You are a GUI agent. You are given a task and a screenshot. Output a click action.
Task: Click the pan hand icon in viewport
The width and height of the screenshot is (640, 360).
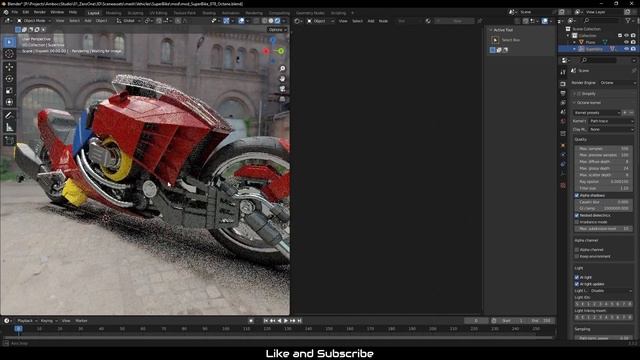coord(282,79)
